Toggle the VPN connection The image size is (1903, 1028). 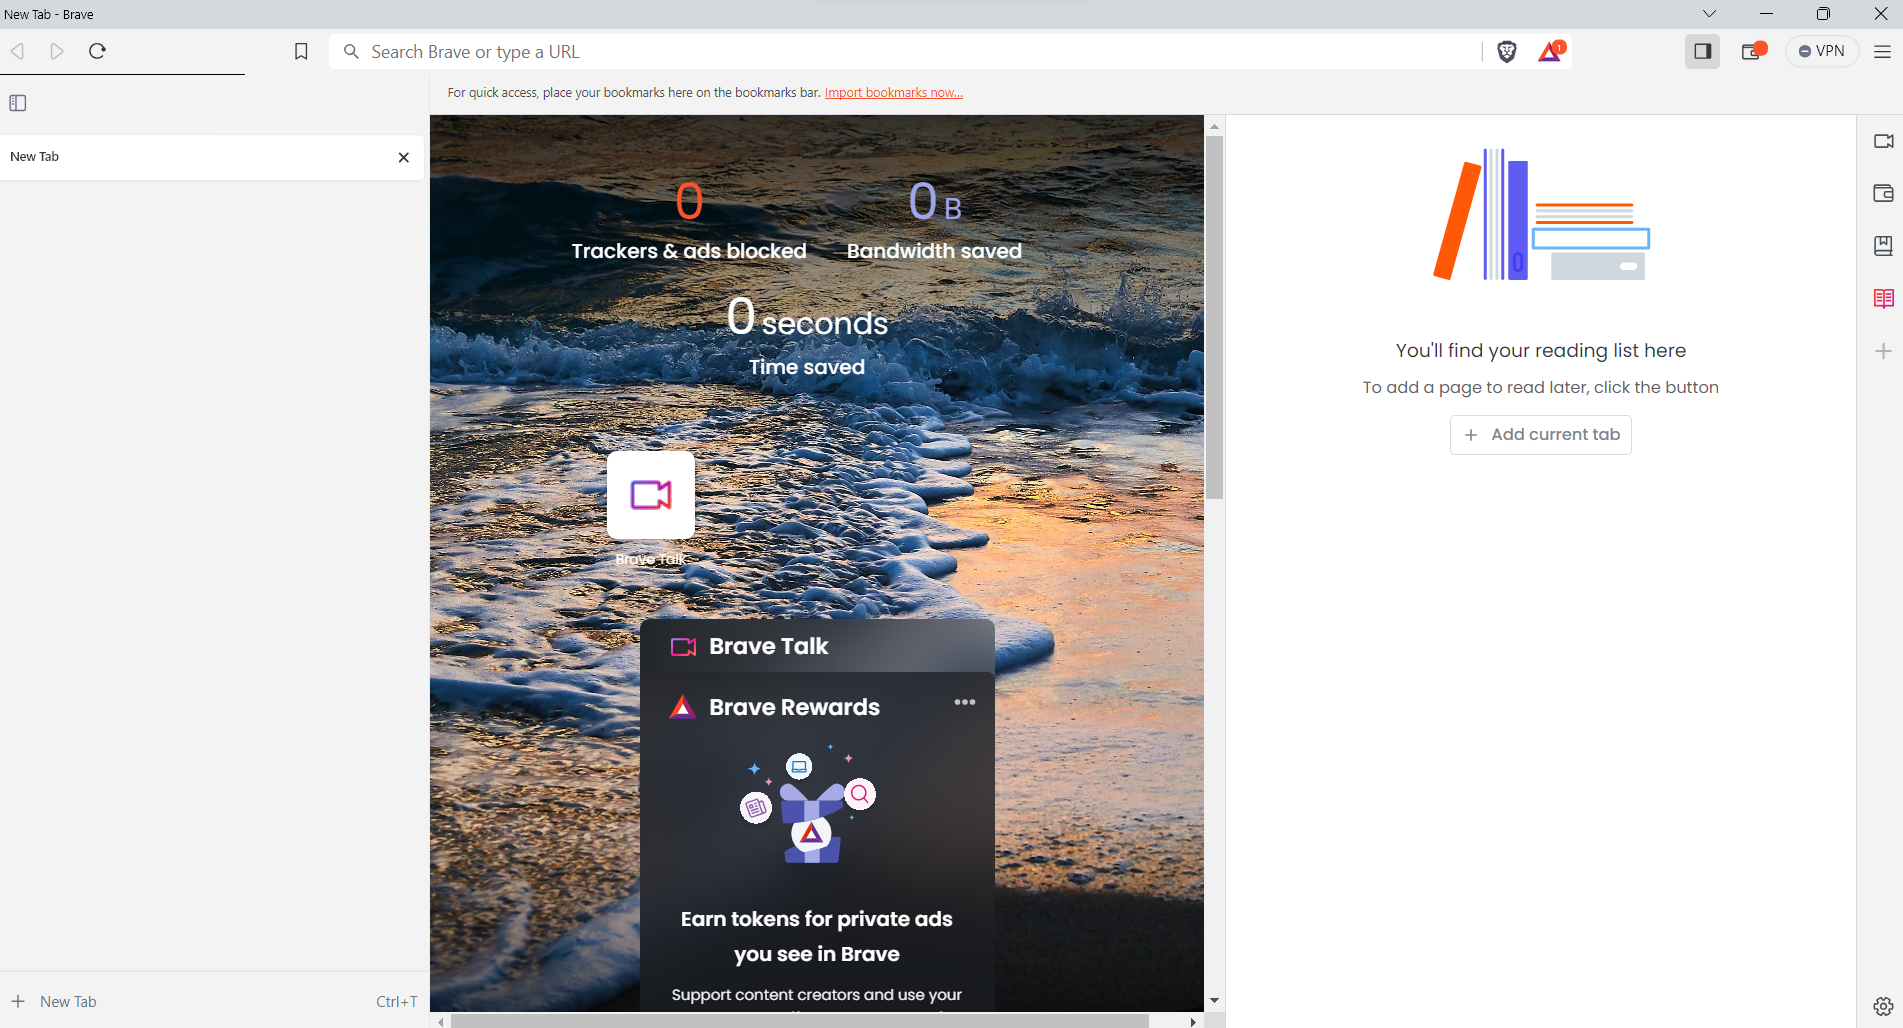1822,50
